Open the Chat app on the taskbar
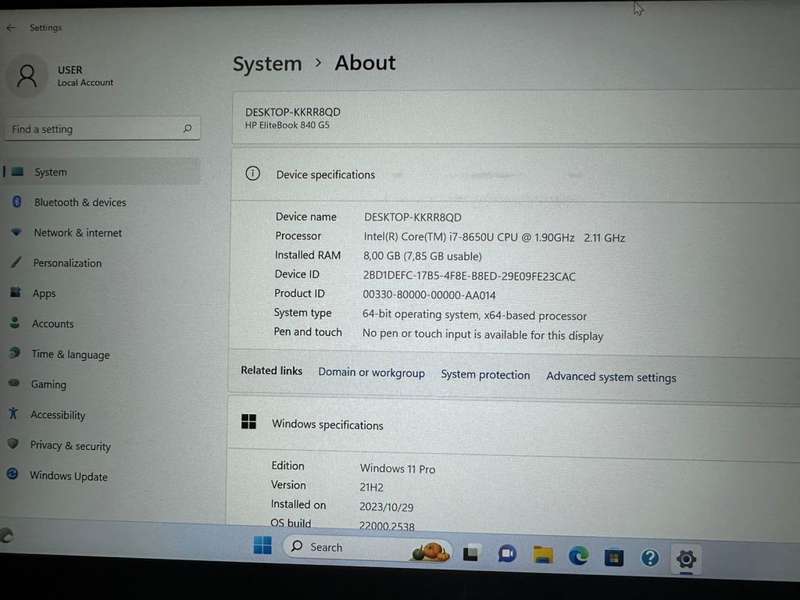 coord(507,554)
